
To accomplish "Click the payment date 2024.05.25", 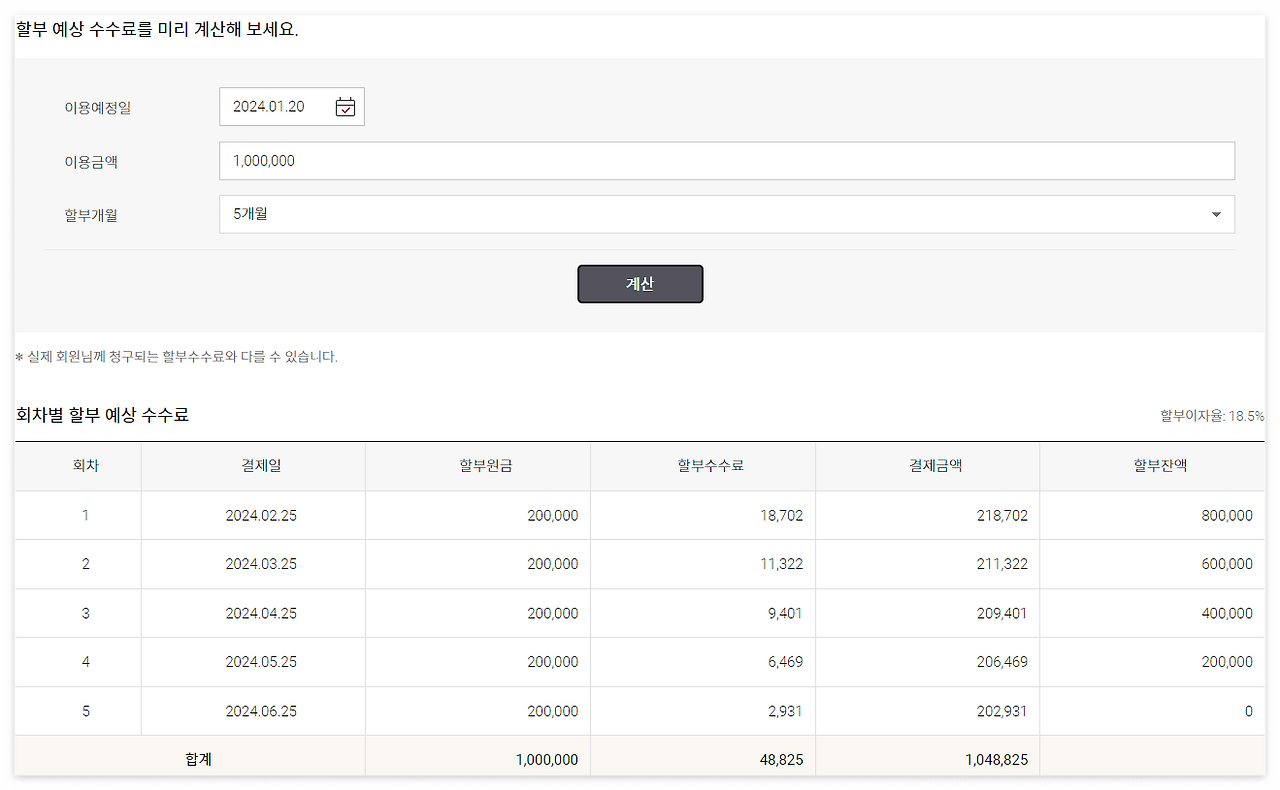I will point(261,662).
